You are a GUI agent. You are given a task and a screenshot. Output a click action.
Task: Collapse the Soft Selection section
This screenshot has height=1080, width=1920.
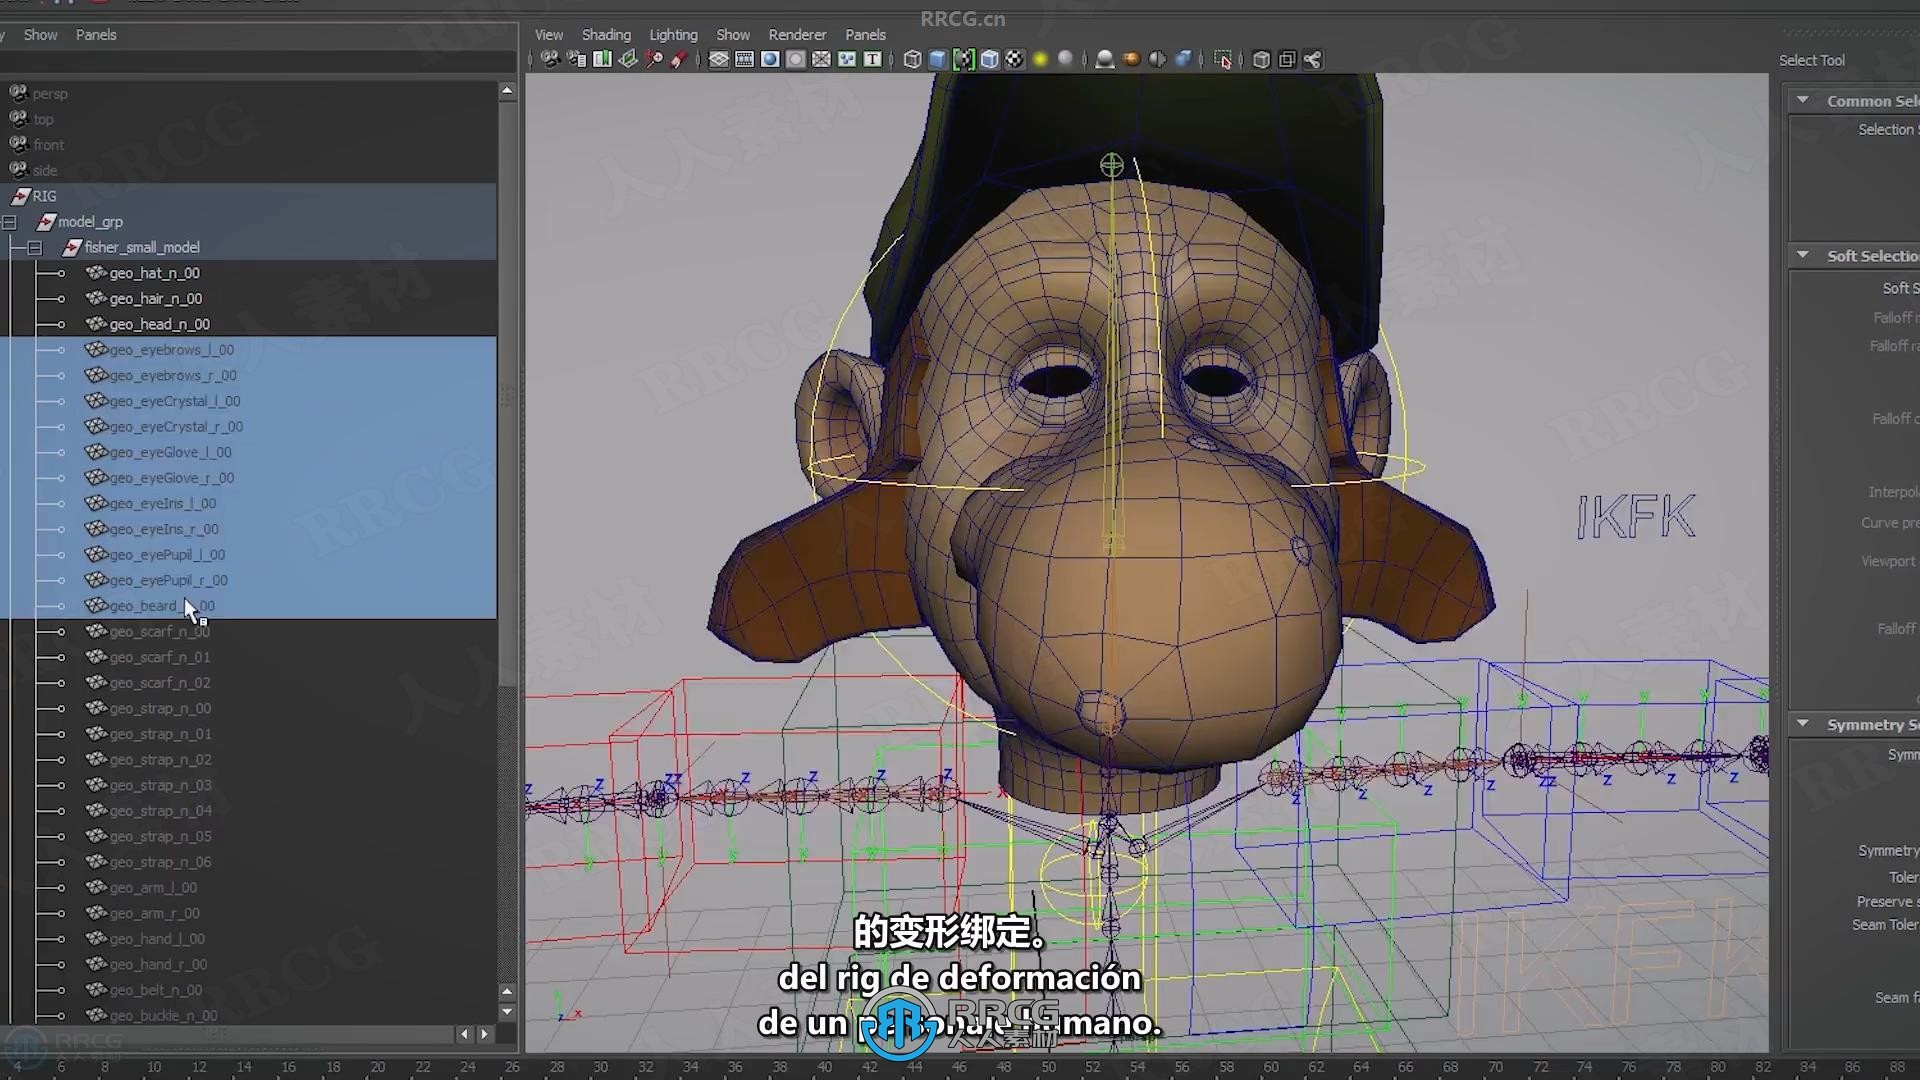tap(1802, 255)
